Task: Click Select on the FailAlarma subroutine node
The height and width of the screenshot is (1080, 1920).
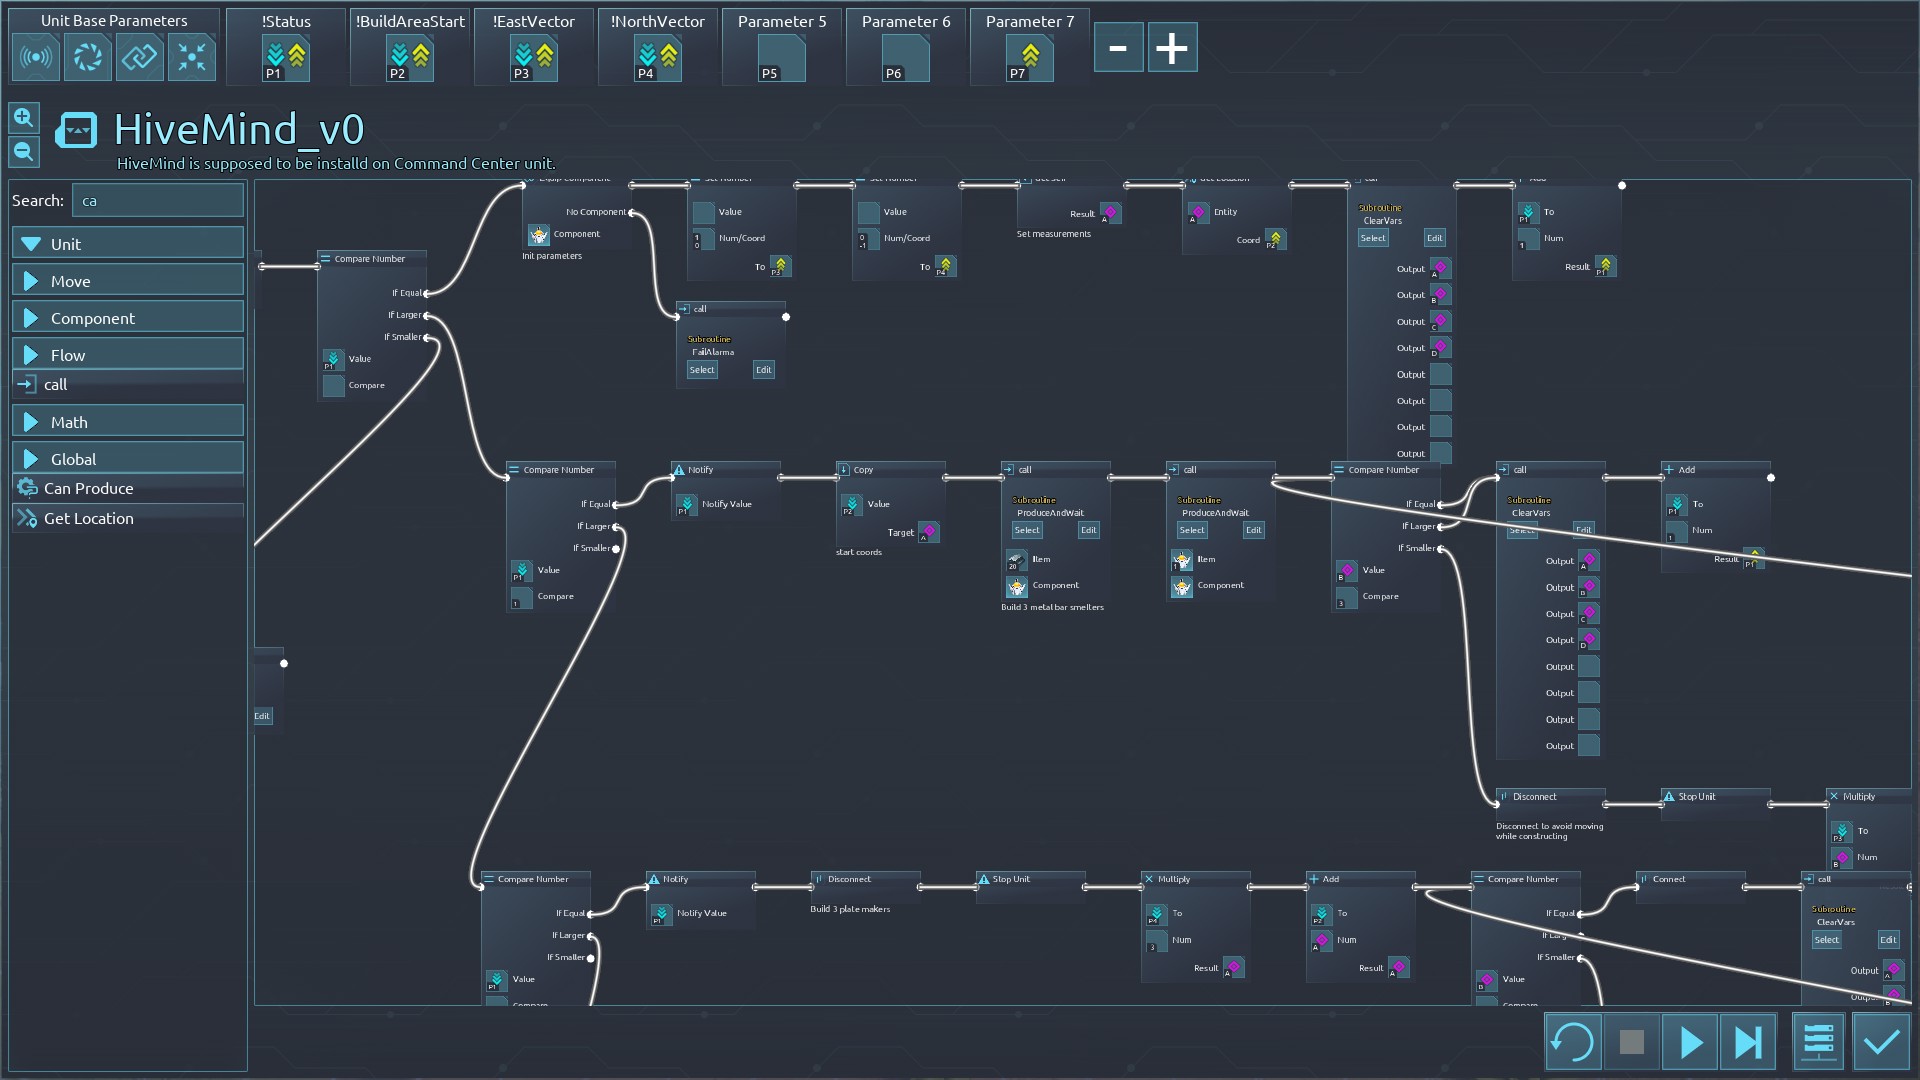Action: [702, 370]
